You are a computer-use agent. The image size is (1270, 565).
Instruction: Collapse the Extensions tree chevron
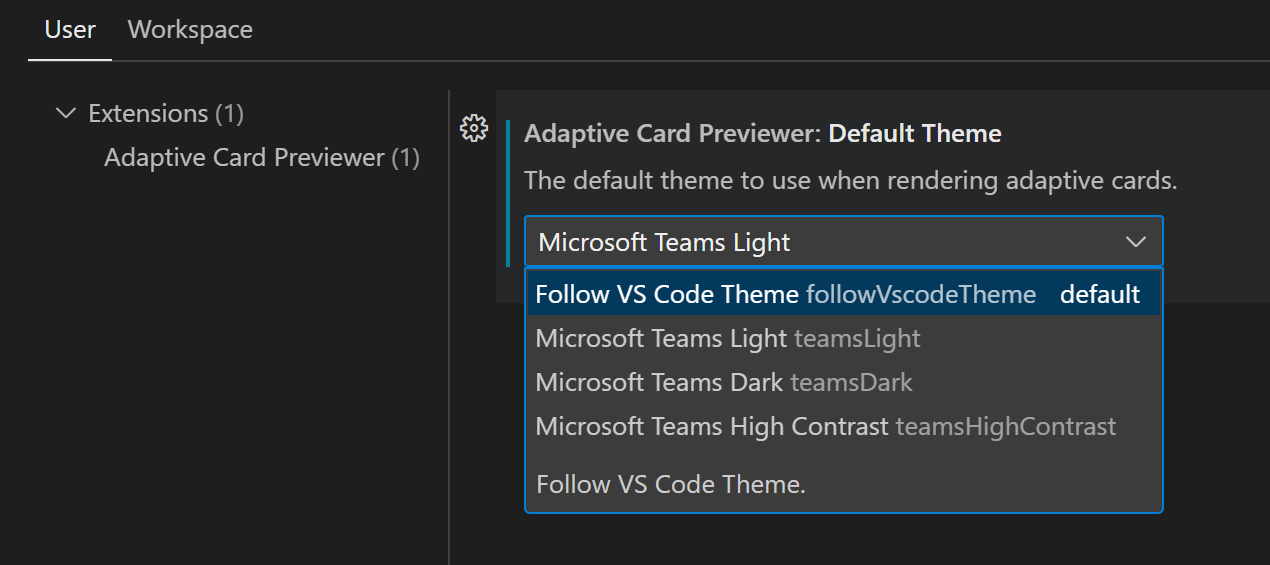tap(66, 113)
